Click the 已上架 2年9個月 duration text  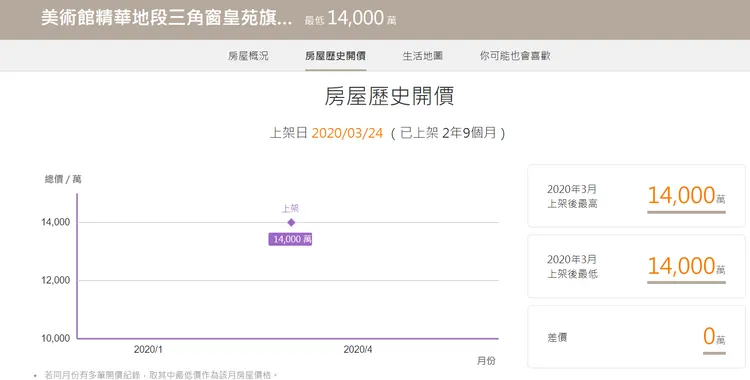pyautogui.click(x=448, y=133)
